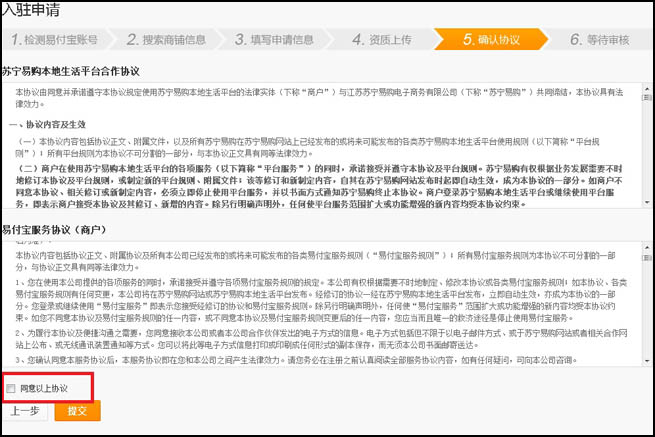Viewport: 655px width, 437px height.
Task: Click the bold paragraph starting （二）商户在使用
Action: pyautogui.click(x=319, y=186)
